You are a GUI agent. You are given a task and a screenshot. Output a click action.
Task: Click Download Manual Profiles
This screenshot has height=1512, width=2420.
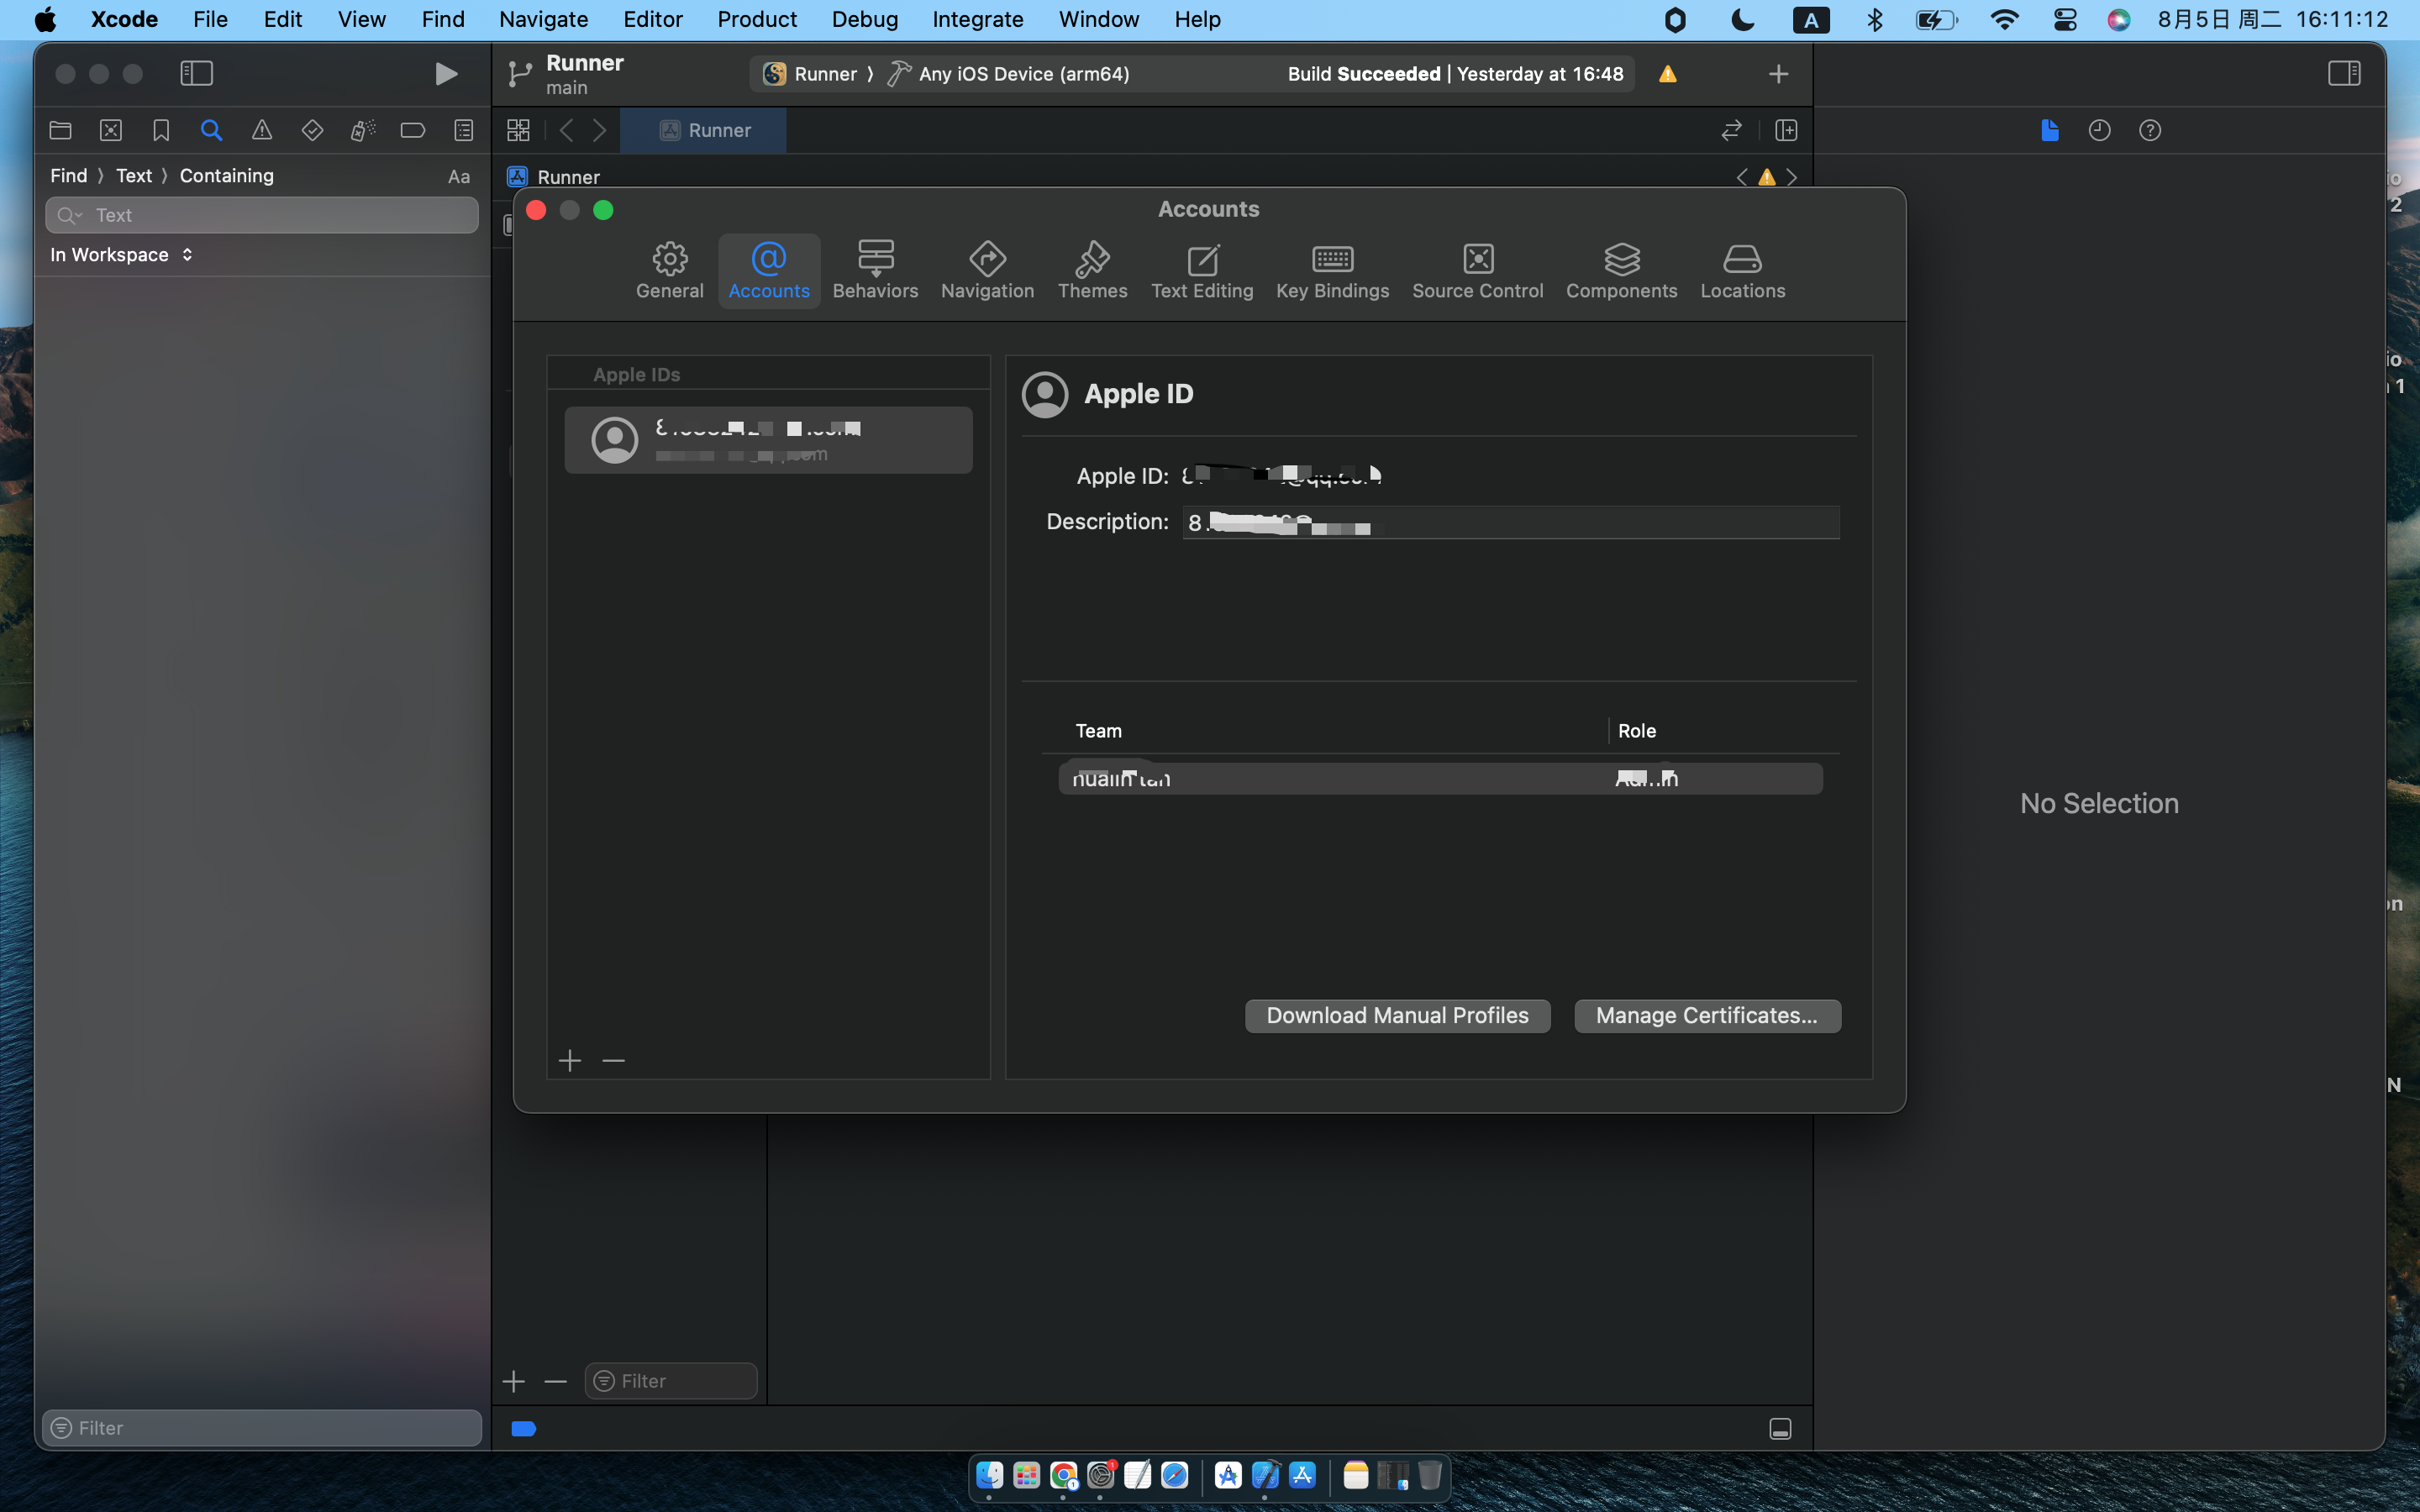(x=1396, y=1015)
